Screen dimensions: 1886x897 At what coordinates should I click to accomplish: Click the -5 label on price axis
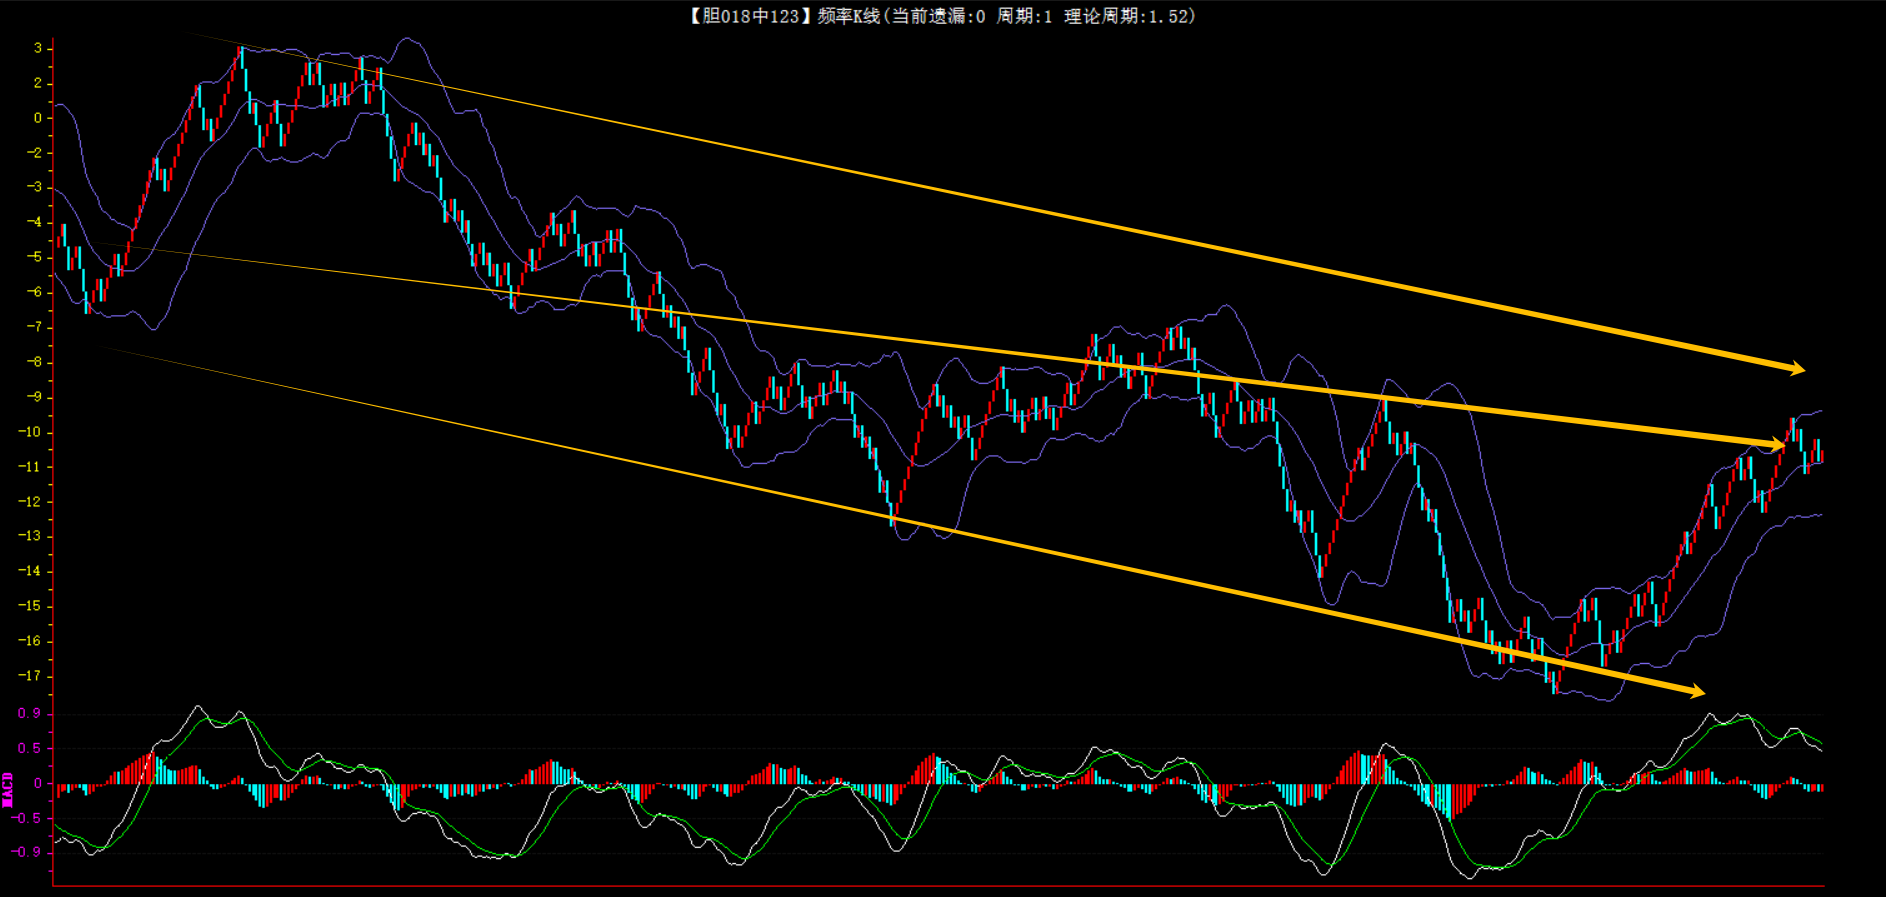click(34, 257)
